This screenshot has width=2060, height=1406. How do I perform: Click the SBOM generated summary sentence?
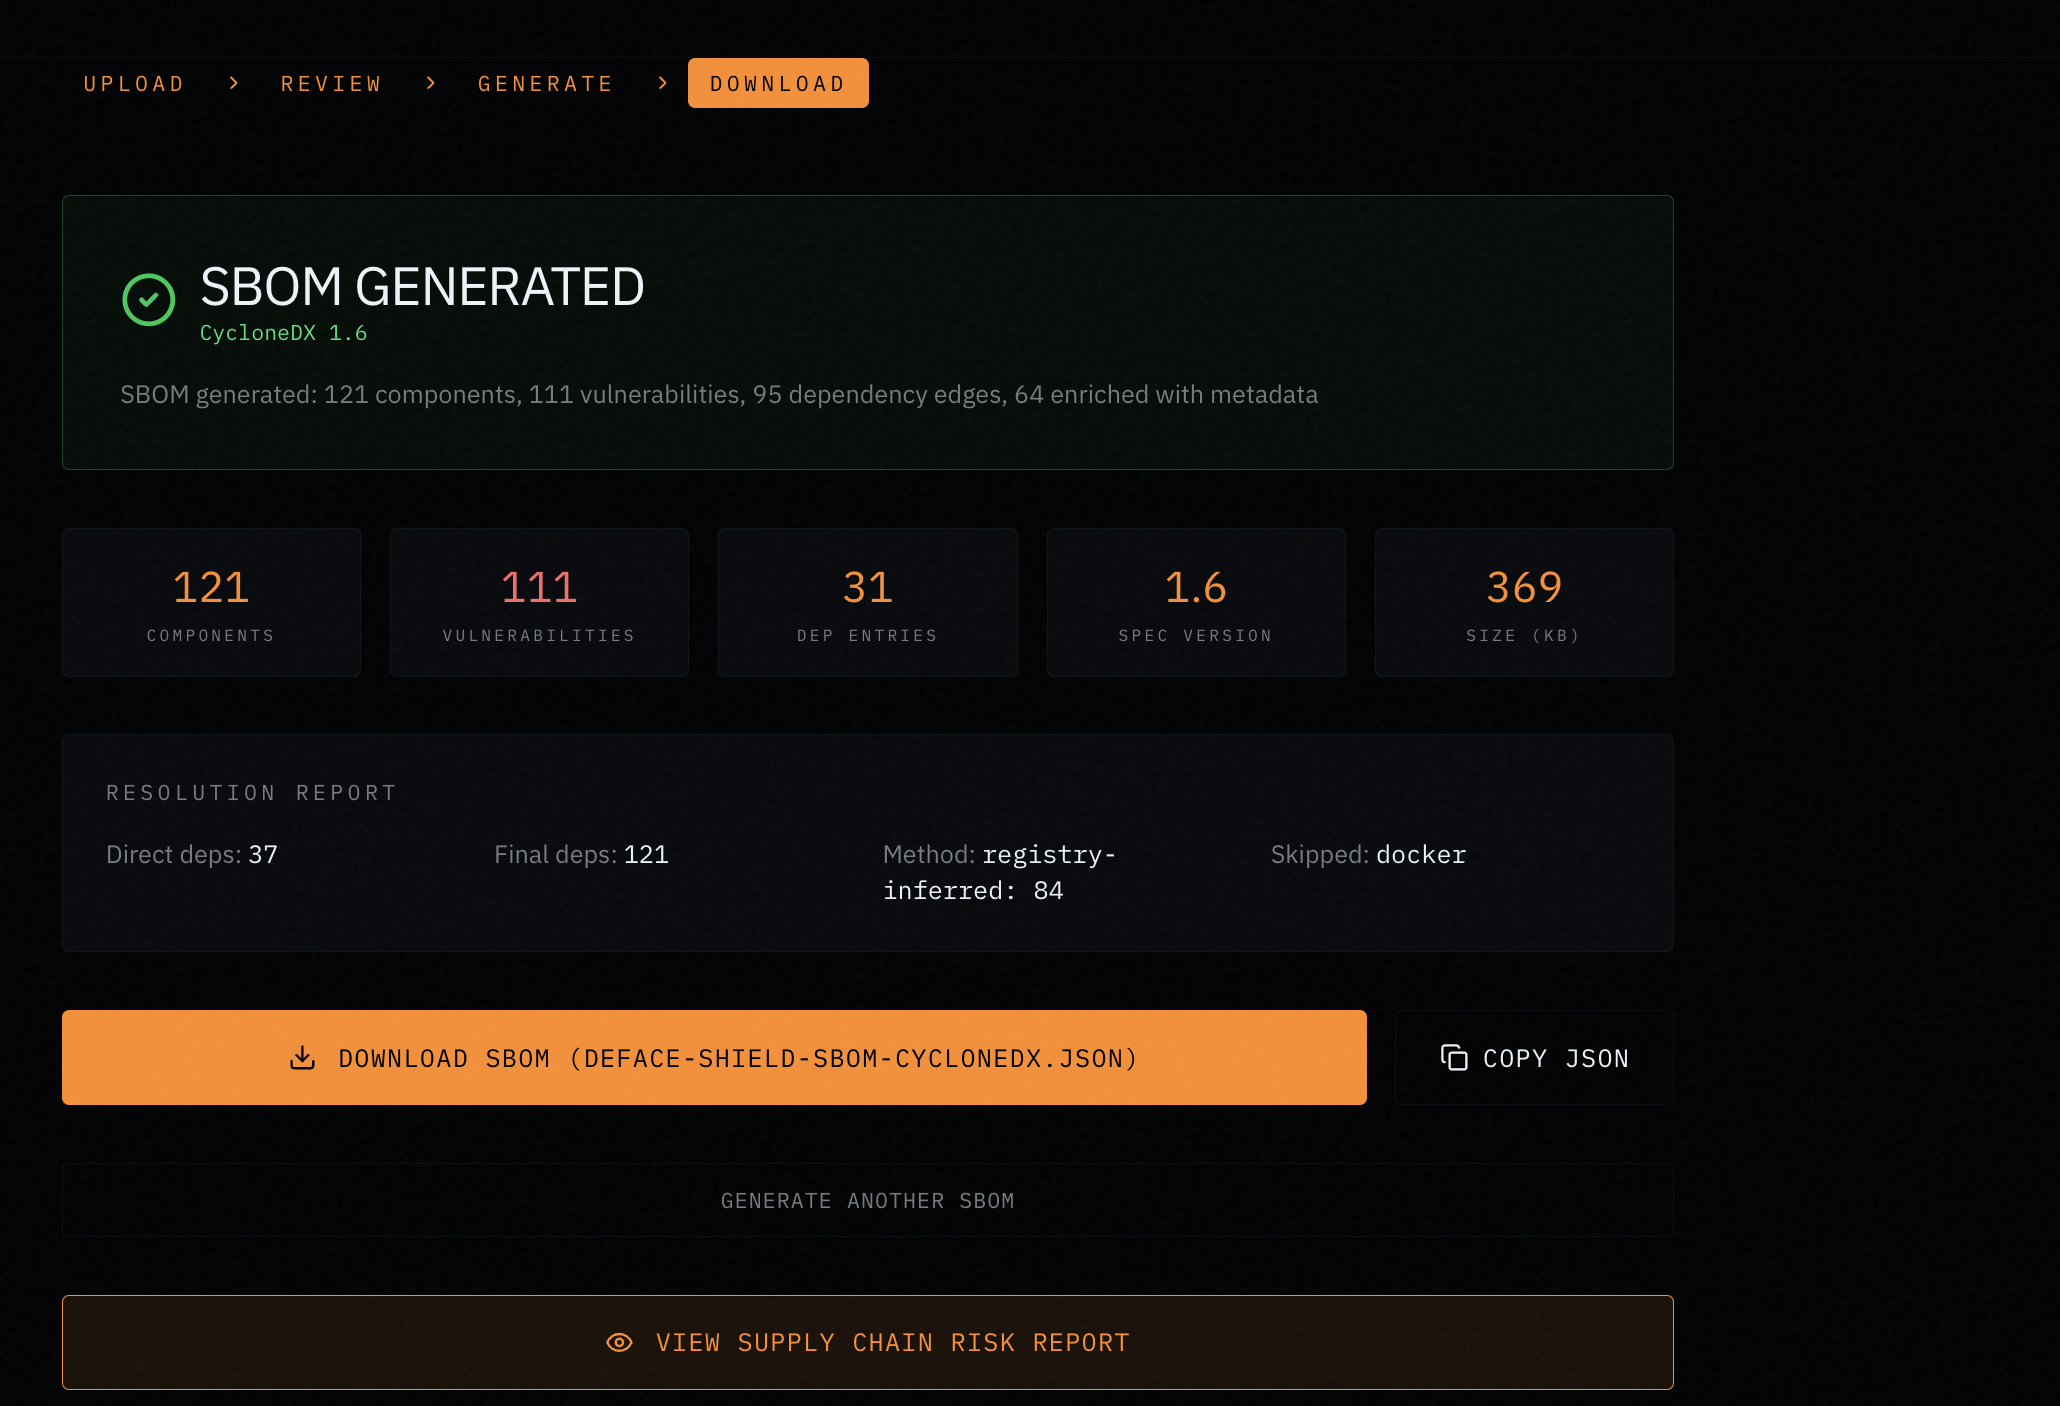coord(719,395)
